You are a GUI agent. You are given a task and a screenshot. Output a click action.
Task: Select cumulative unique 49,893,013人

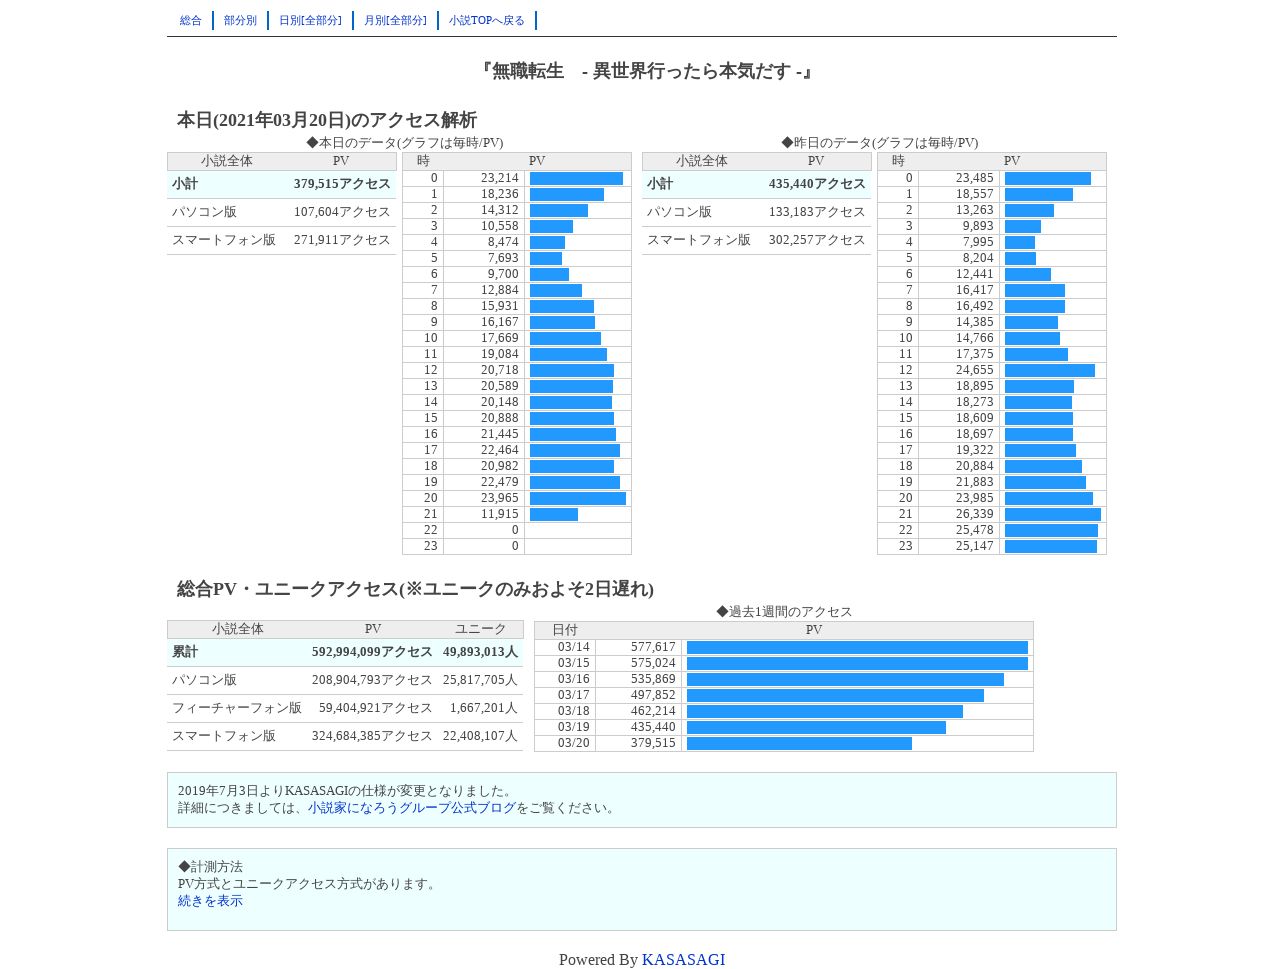[x=480, y=652]
